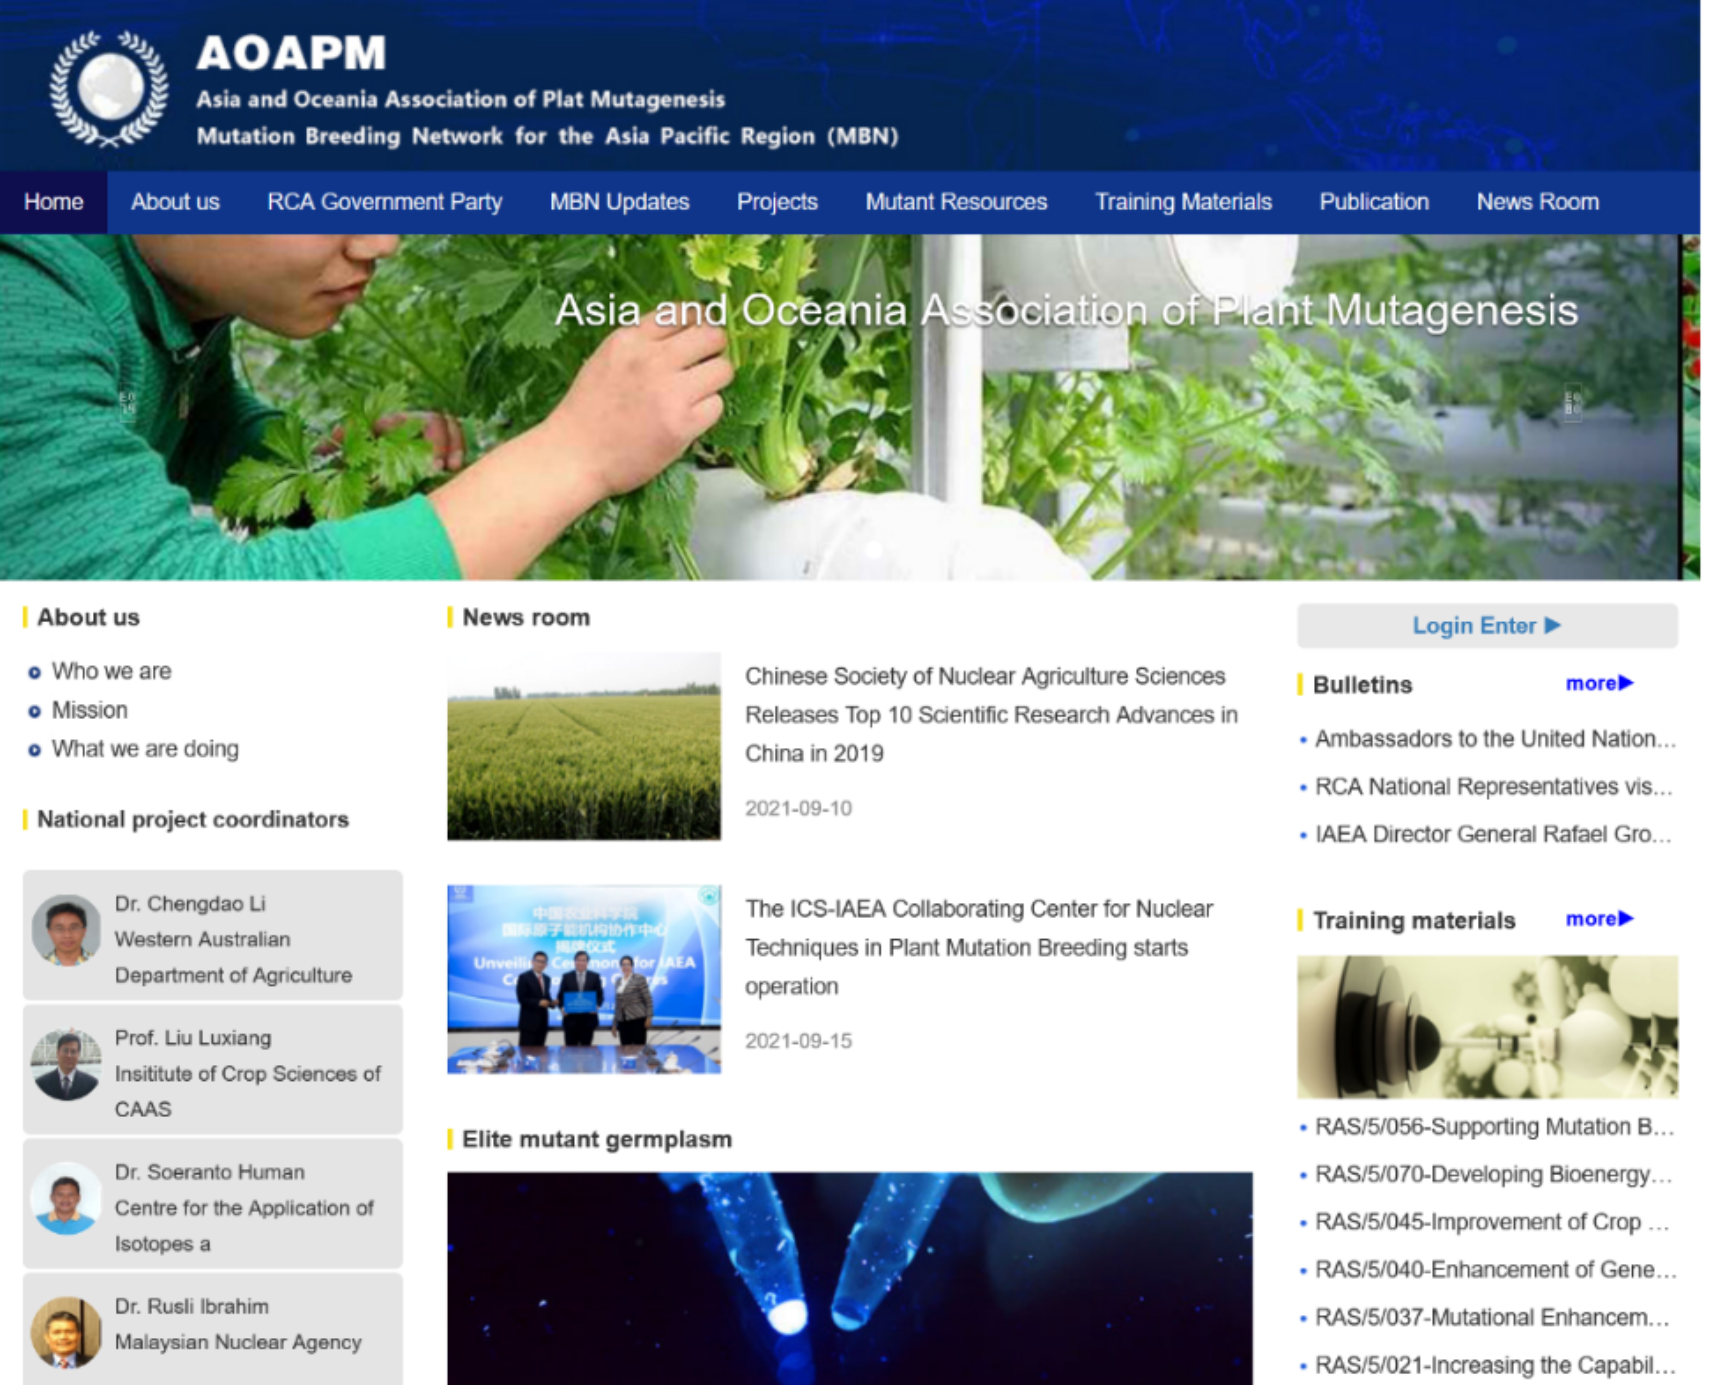Open the Training materials microscope image

[1486, 1027]
